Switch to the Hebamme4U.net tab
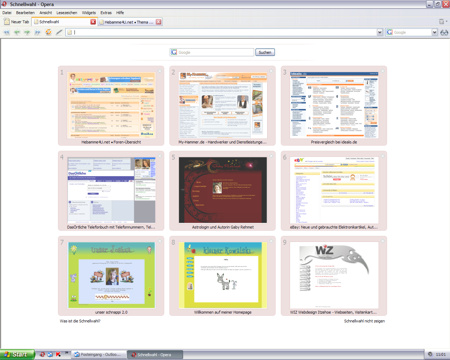This screenshot has height=360, width=450. coord(126,22)
